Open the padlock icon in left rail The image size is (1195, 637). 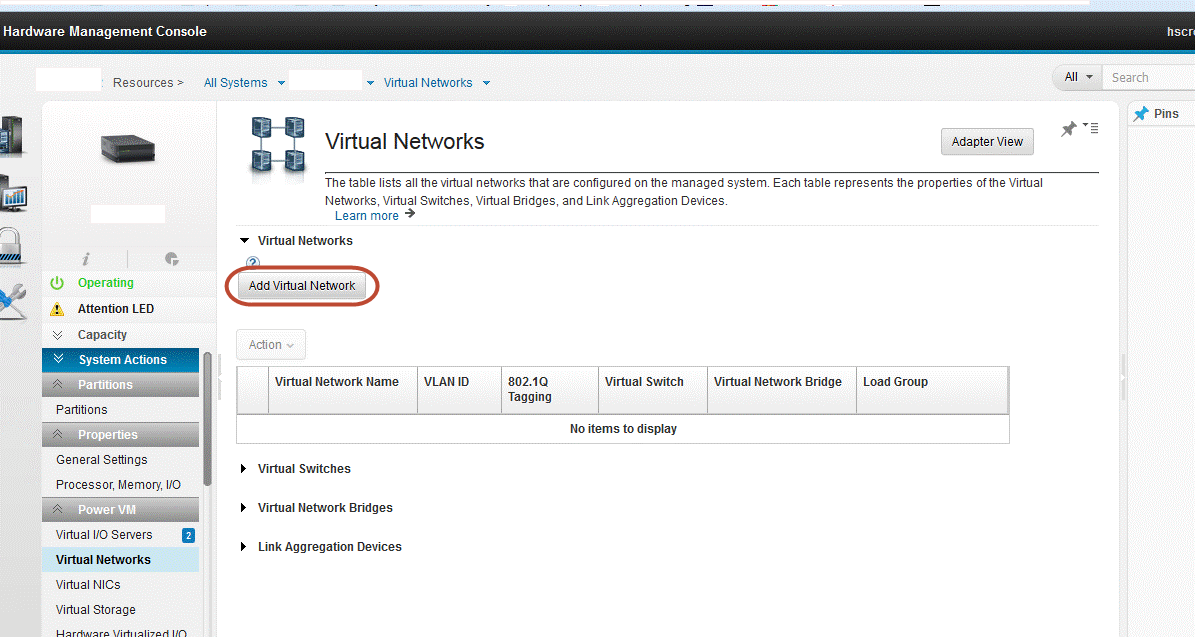(10, 245)
